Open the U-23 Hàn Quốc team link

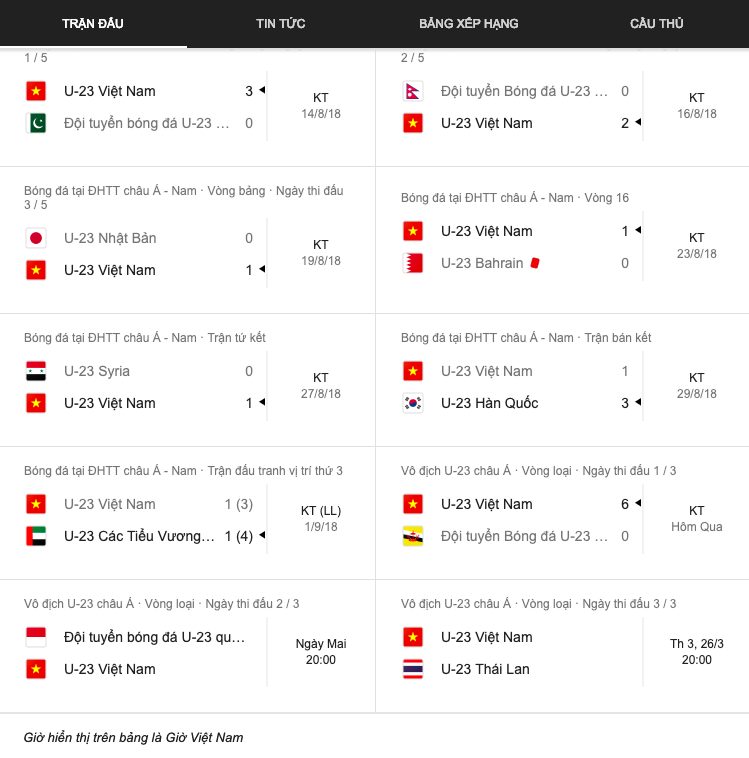tap(489, 403)
